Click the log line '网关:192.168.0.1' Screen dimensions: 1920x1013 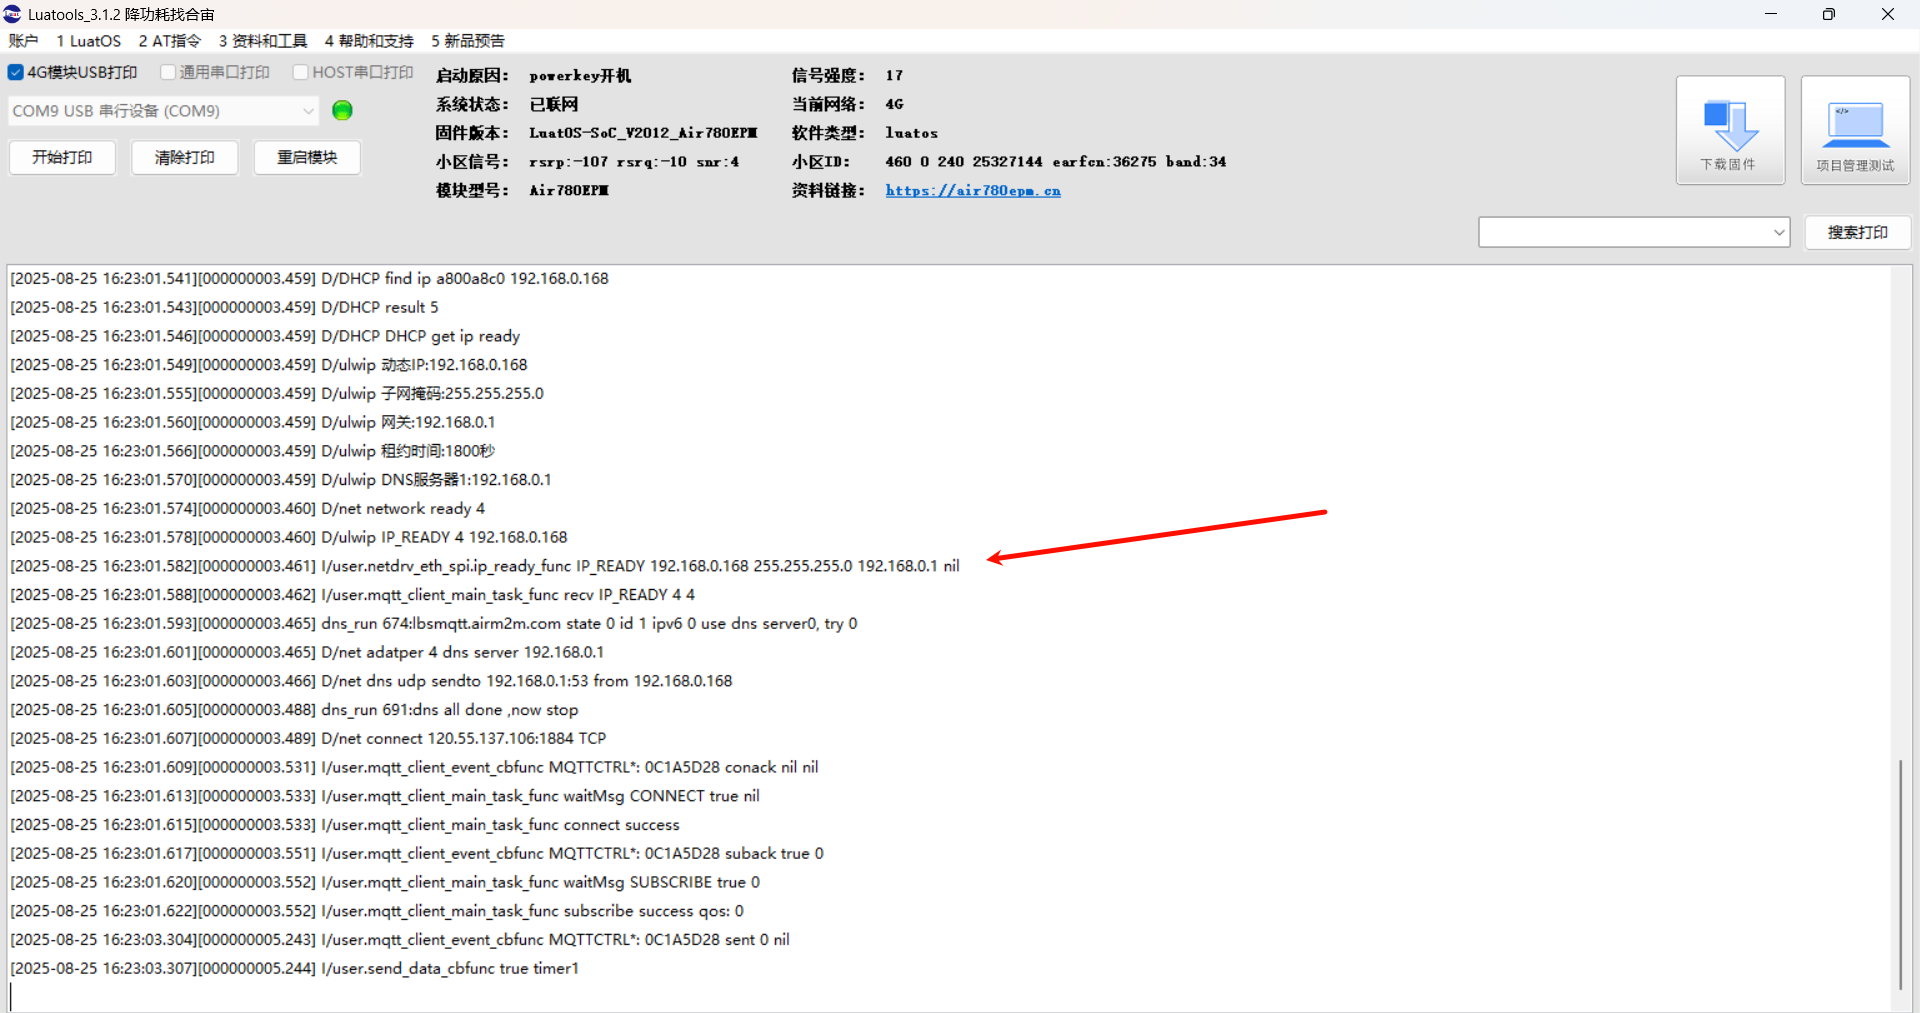[x=253, y=423]
